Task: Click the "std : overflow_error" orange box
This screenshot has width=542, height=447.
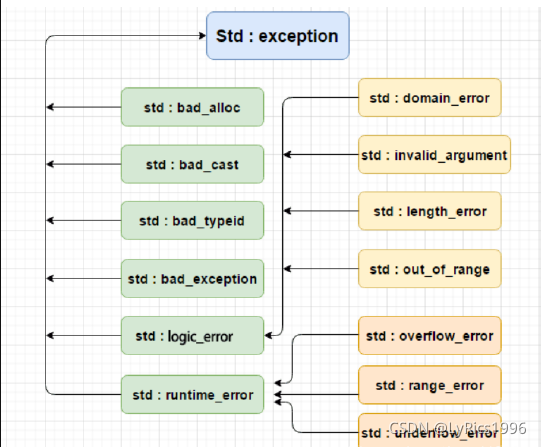Action: tap(430, 335)
